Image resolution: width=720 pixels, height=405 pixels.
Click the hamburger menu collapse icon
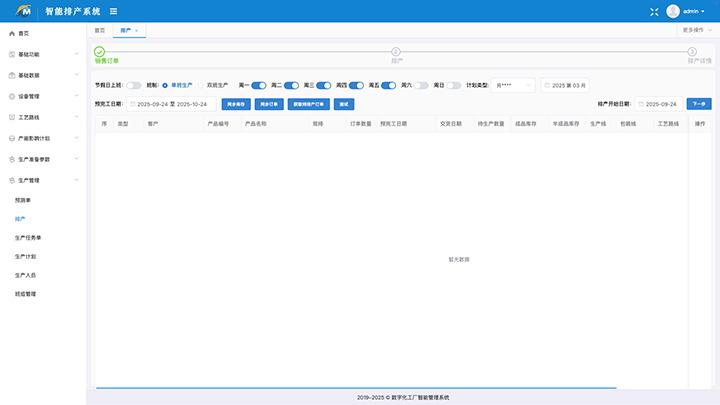point(113,11)
